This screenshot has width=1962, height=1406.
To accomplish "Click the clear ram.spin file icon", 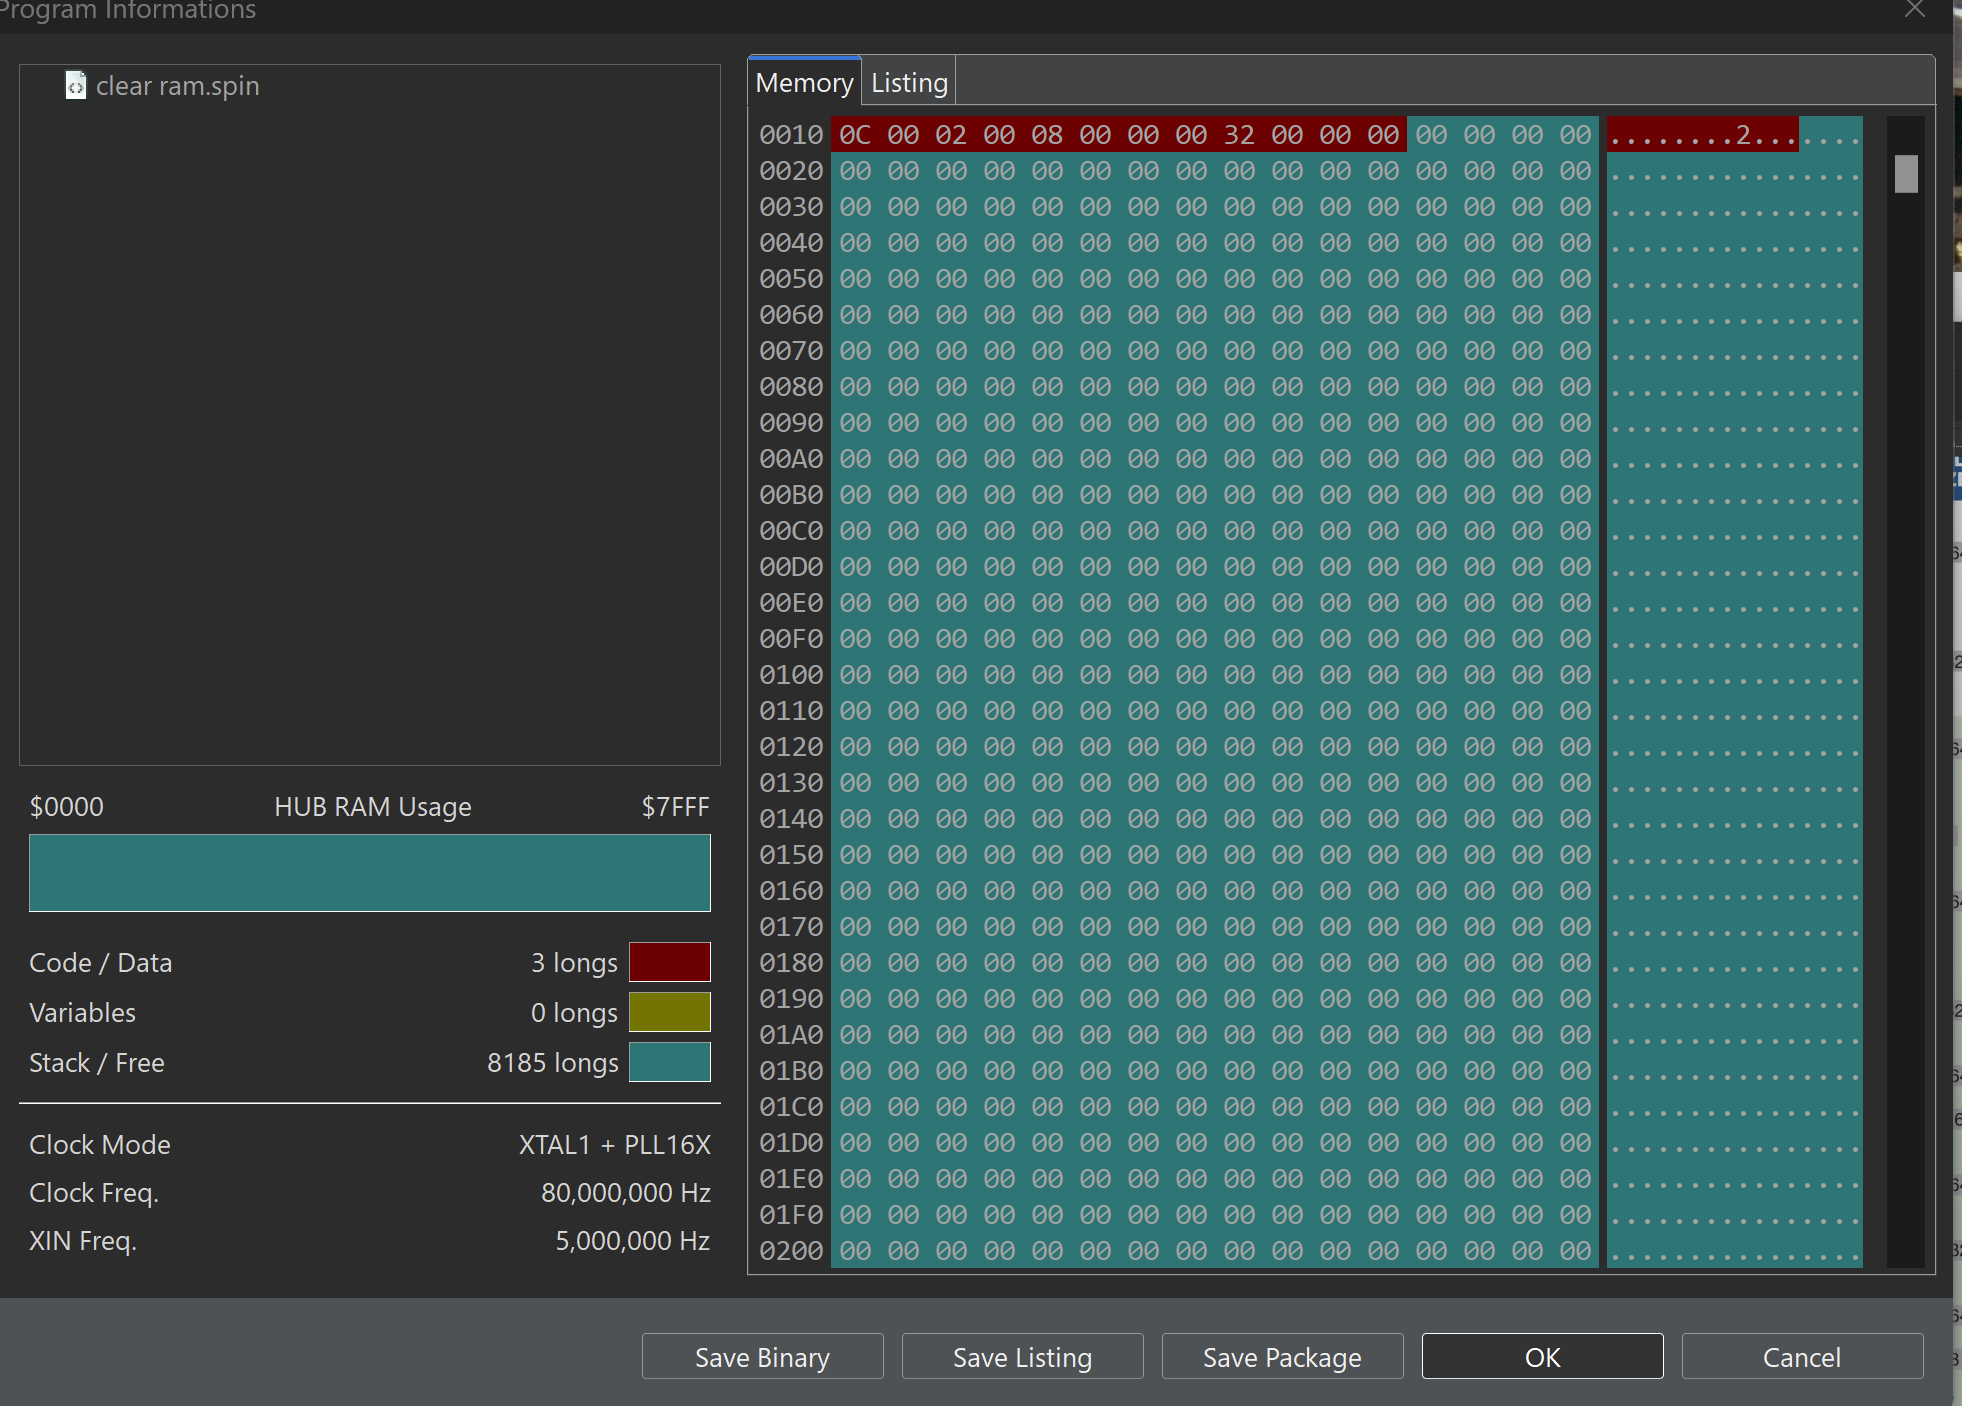I will tap(76, 85).
